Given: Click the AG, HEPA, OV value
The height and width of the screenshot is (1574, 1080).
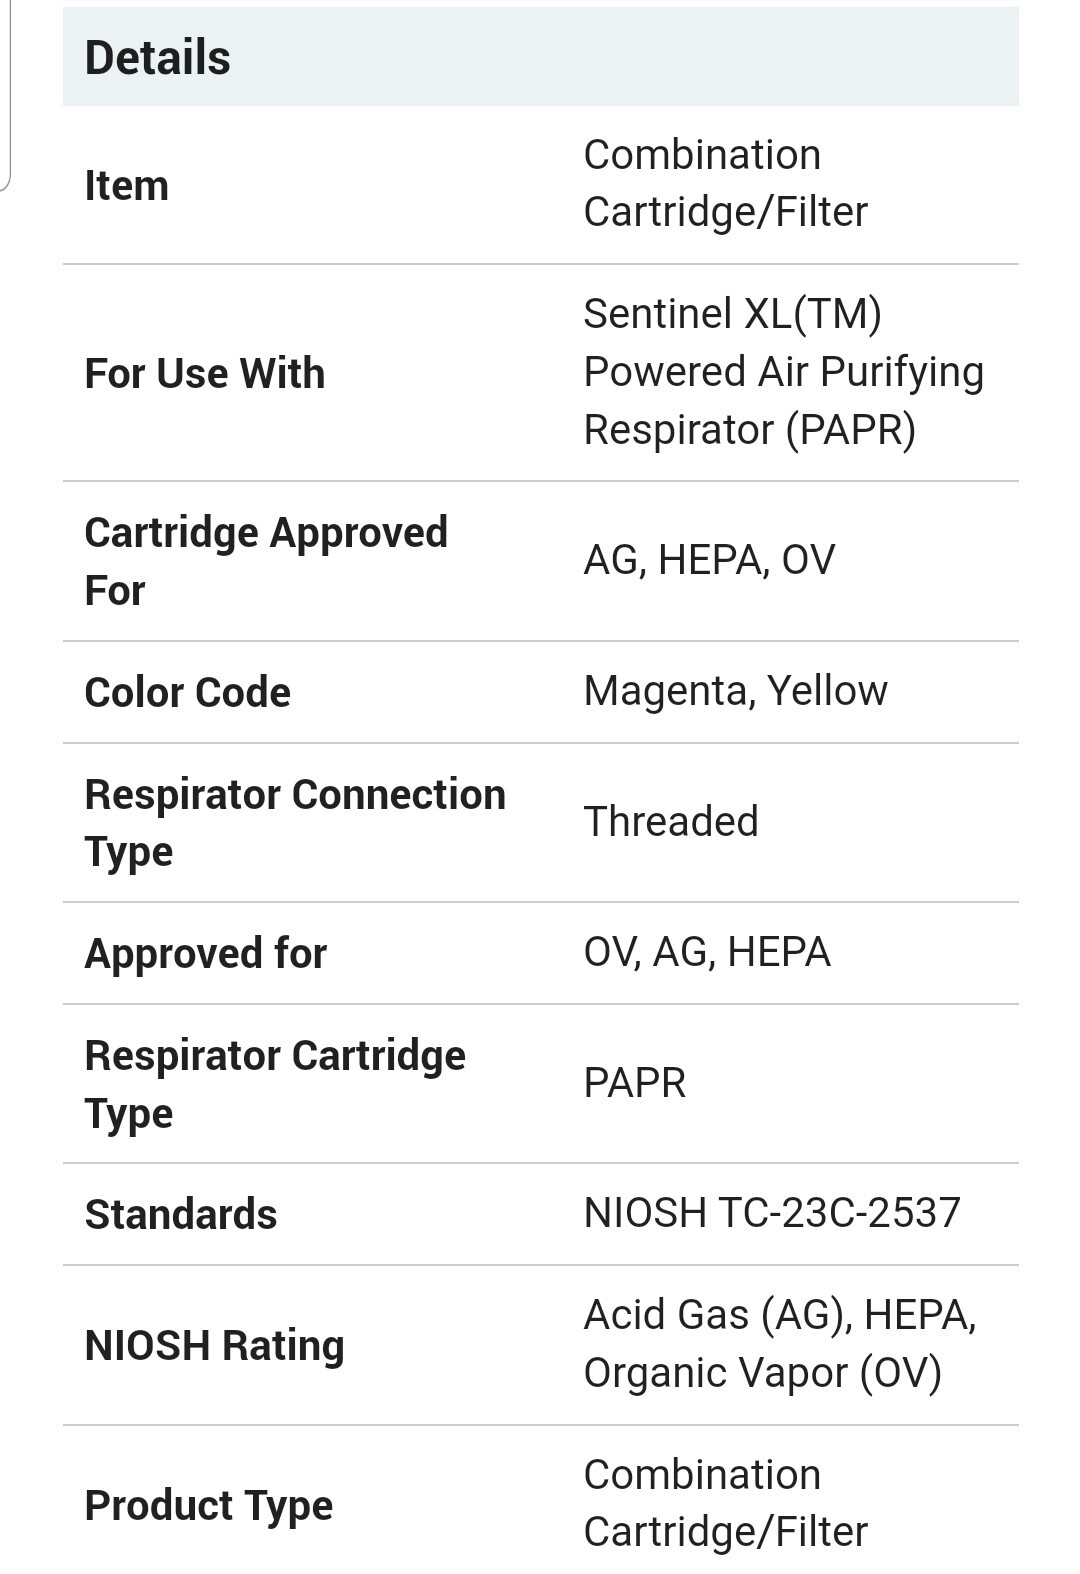Looking at the screenshot, I should 709,560.
